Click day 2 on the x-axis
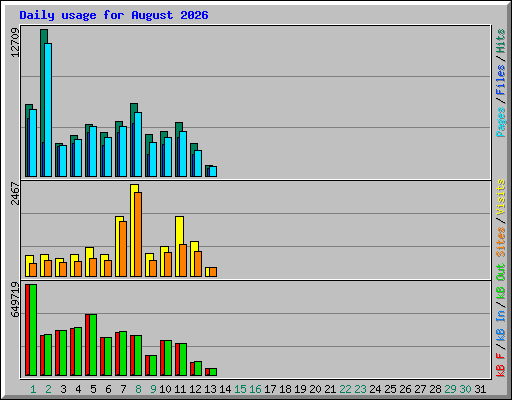Viewport: 512px width, 400px height. pyautogui.click(x=48, y=389)
